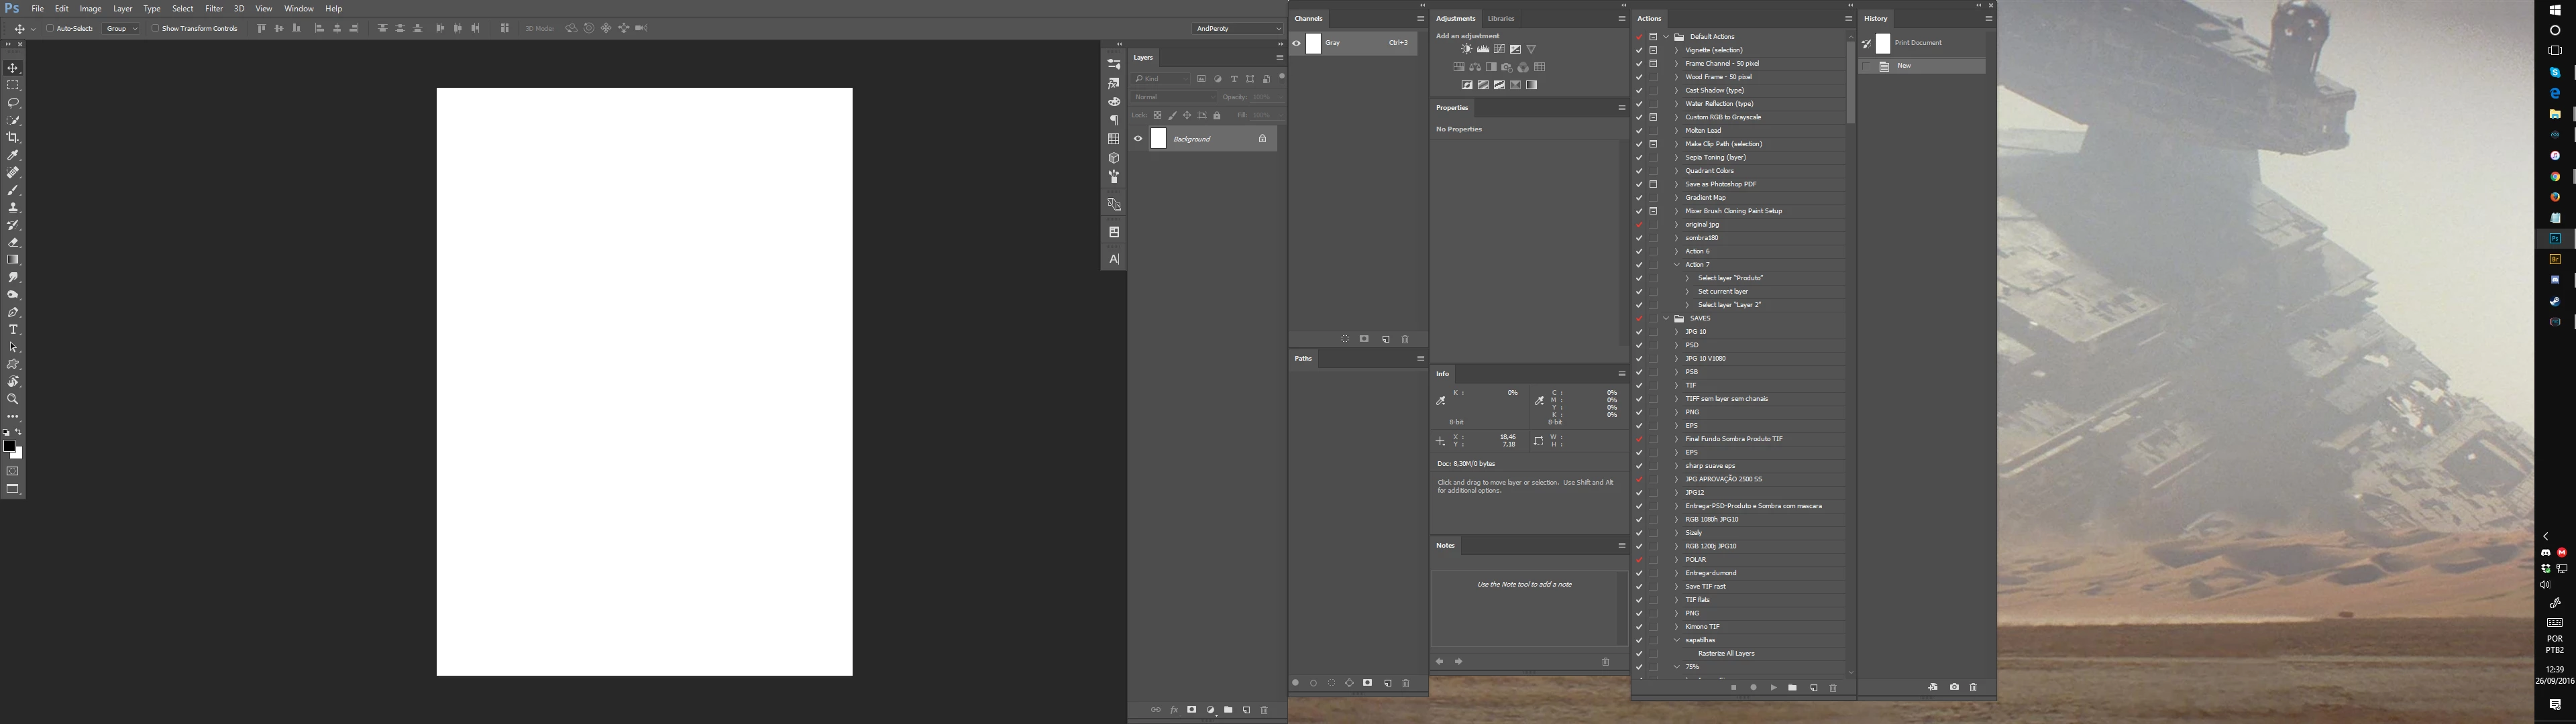Screen dimensions: 2576x724
Task: Activate the Zoom tool
Action: tap(13, 399)
